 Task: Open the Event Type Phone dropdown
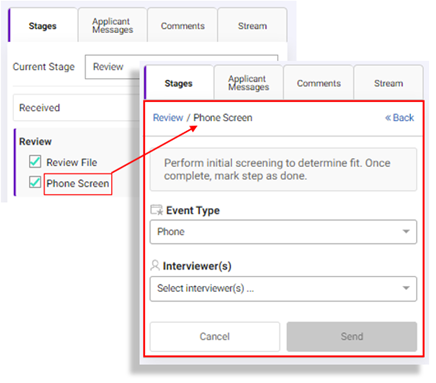[283, 232]
